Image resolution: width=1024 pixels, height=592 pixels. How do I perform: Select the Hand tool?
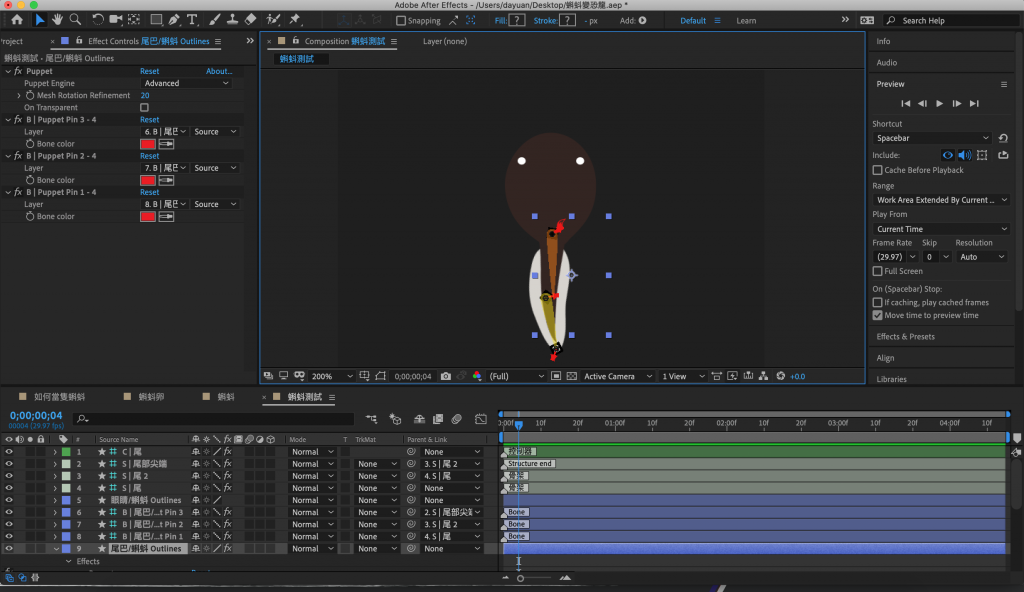point(58,19)
